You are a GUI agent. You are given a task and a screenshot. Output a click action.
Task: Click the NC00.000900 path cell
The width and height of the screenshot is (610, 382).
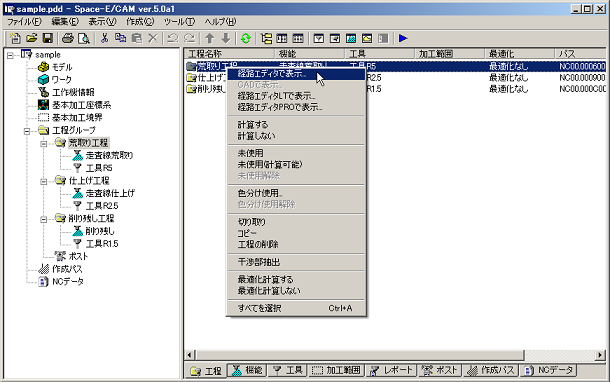pos(582,78)
